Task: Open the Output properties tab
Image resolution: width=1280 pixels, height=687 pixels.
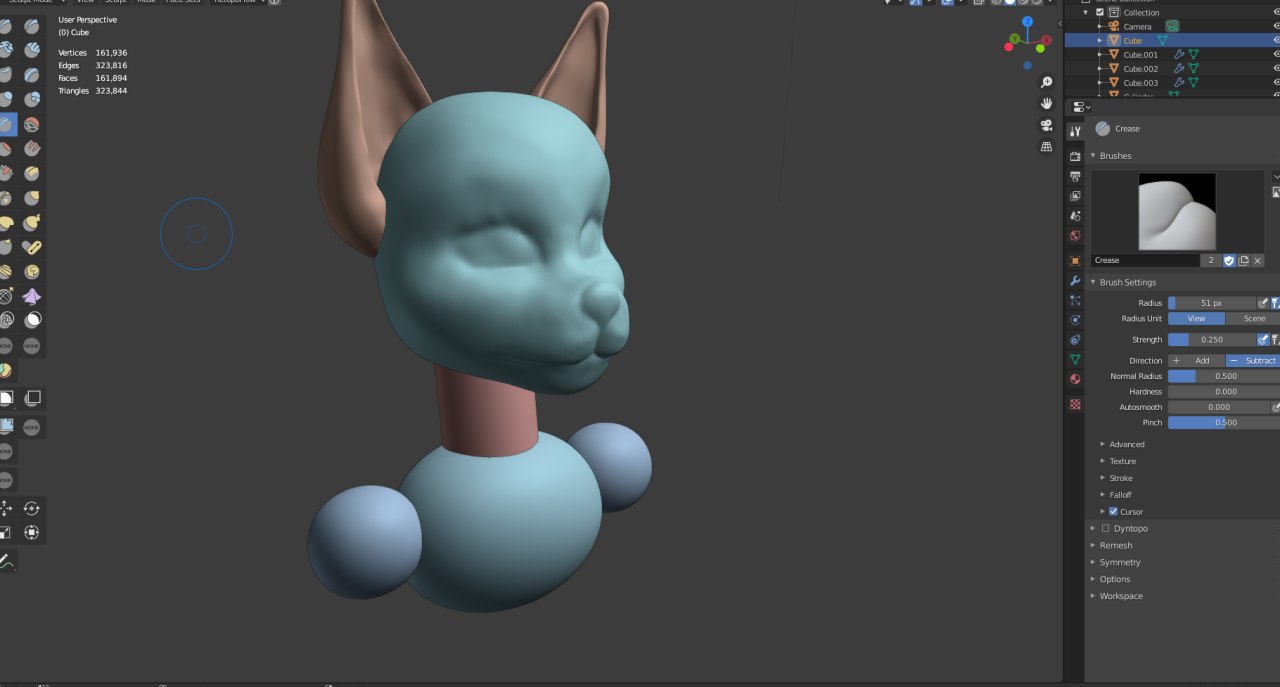Action: (1075, 176)
